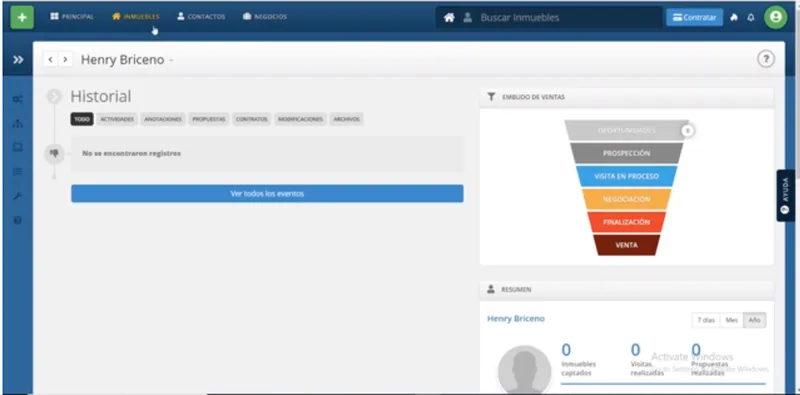Go to next record arrow
800x395 pixels.
[65, 59]
